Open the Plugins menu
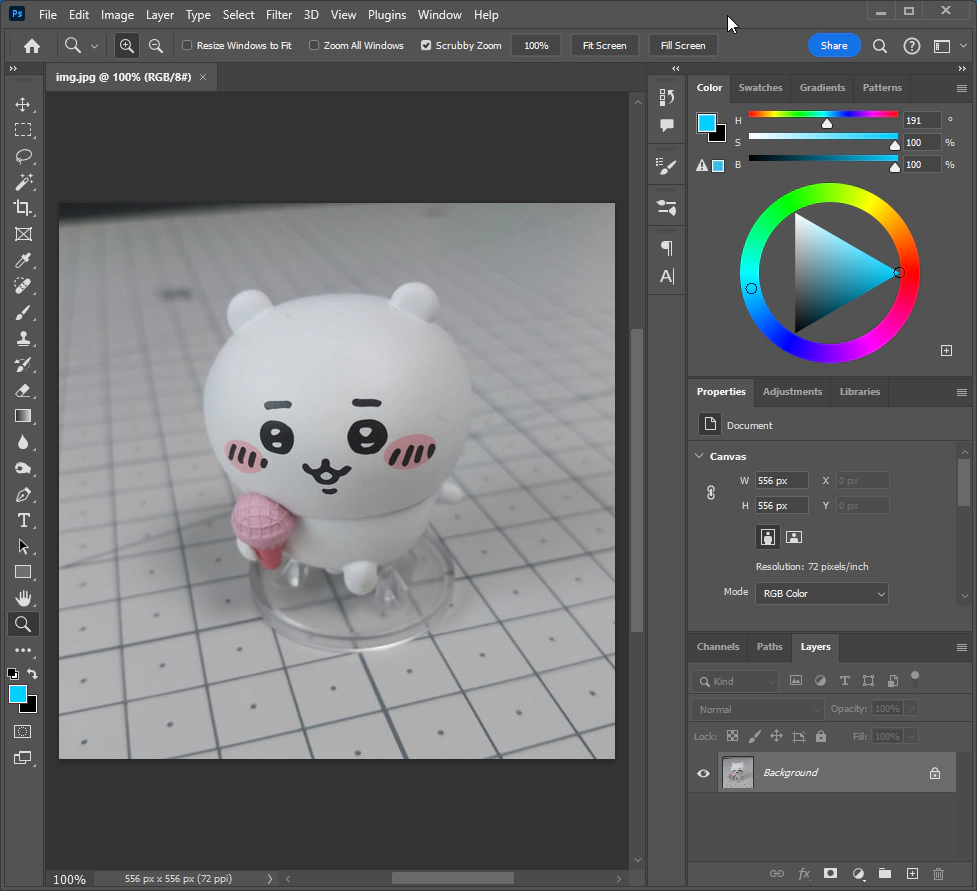Viewport: 977px width, 891px height. 386,14
